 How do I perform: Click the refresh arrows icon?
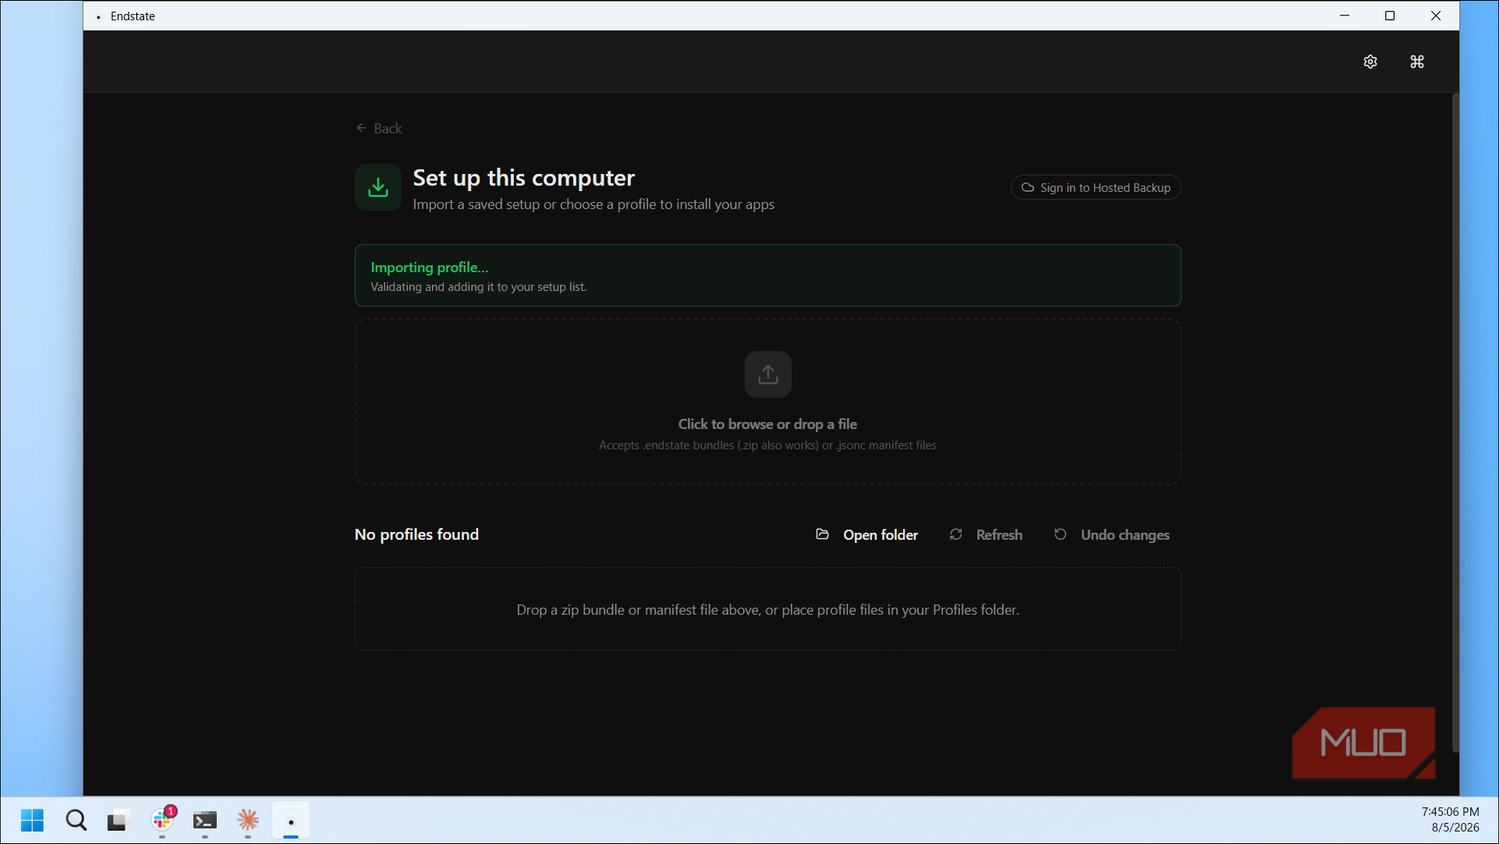[x=956, y=534]
